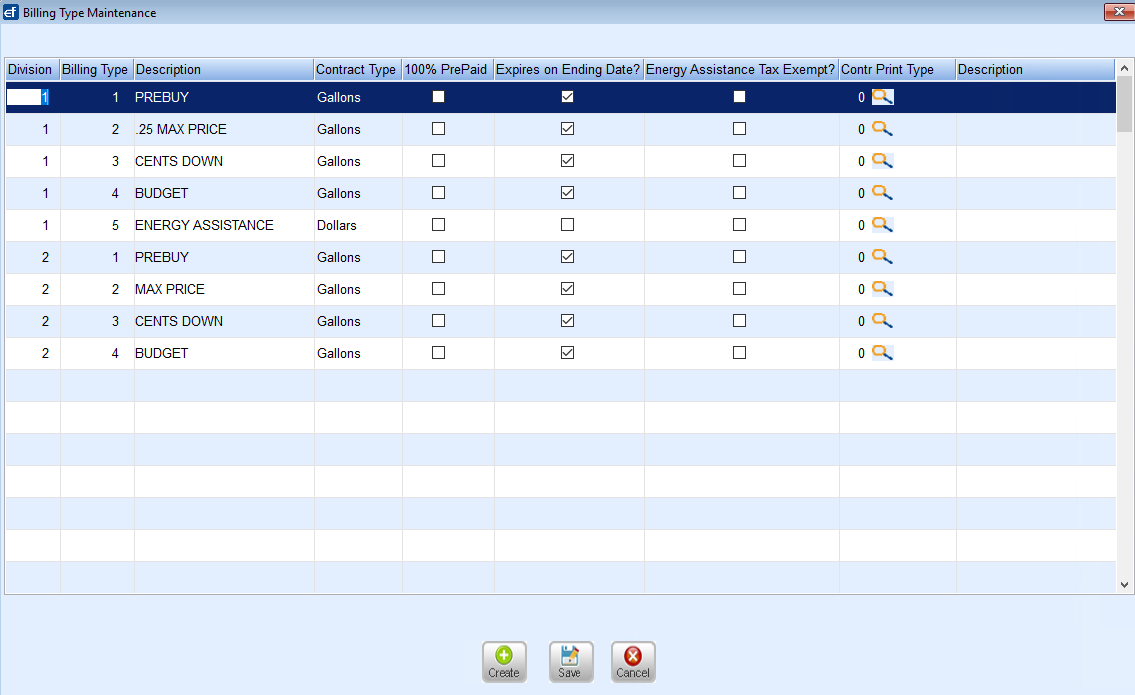Select Division 2 BUDGET description cell

pos(224,353)
